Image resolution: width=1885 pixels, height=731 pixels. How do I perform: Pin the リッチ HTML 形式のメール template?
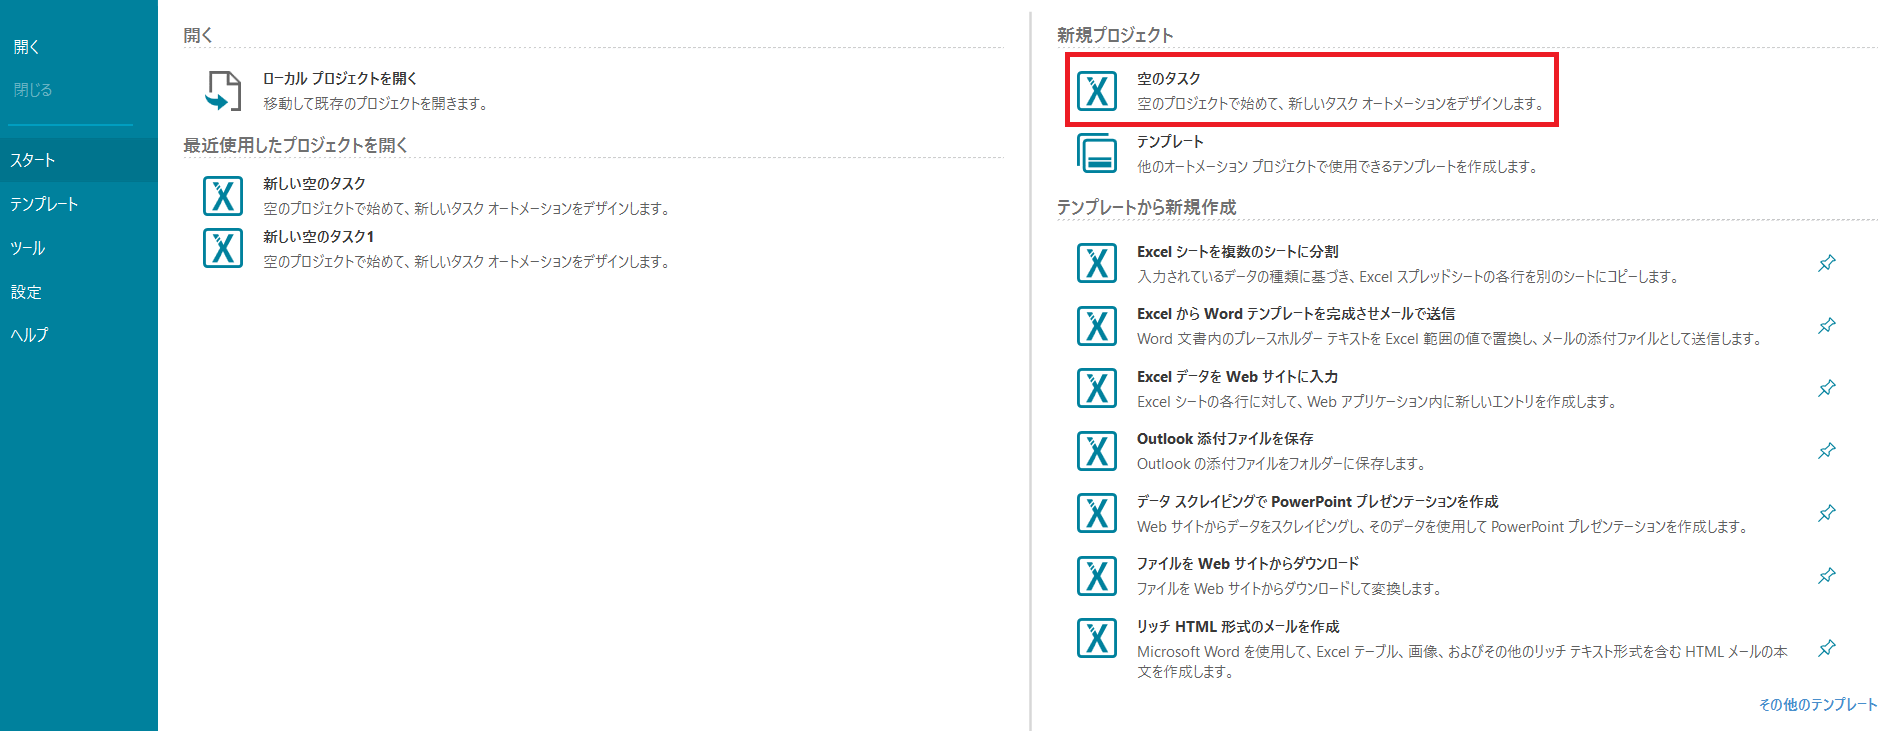pos(1827,648)
